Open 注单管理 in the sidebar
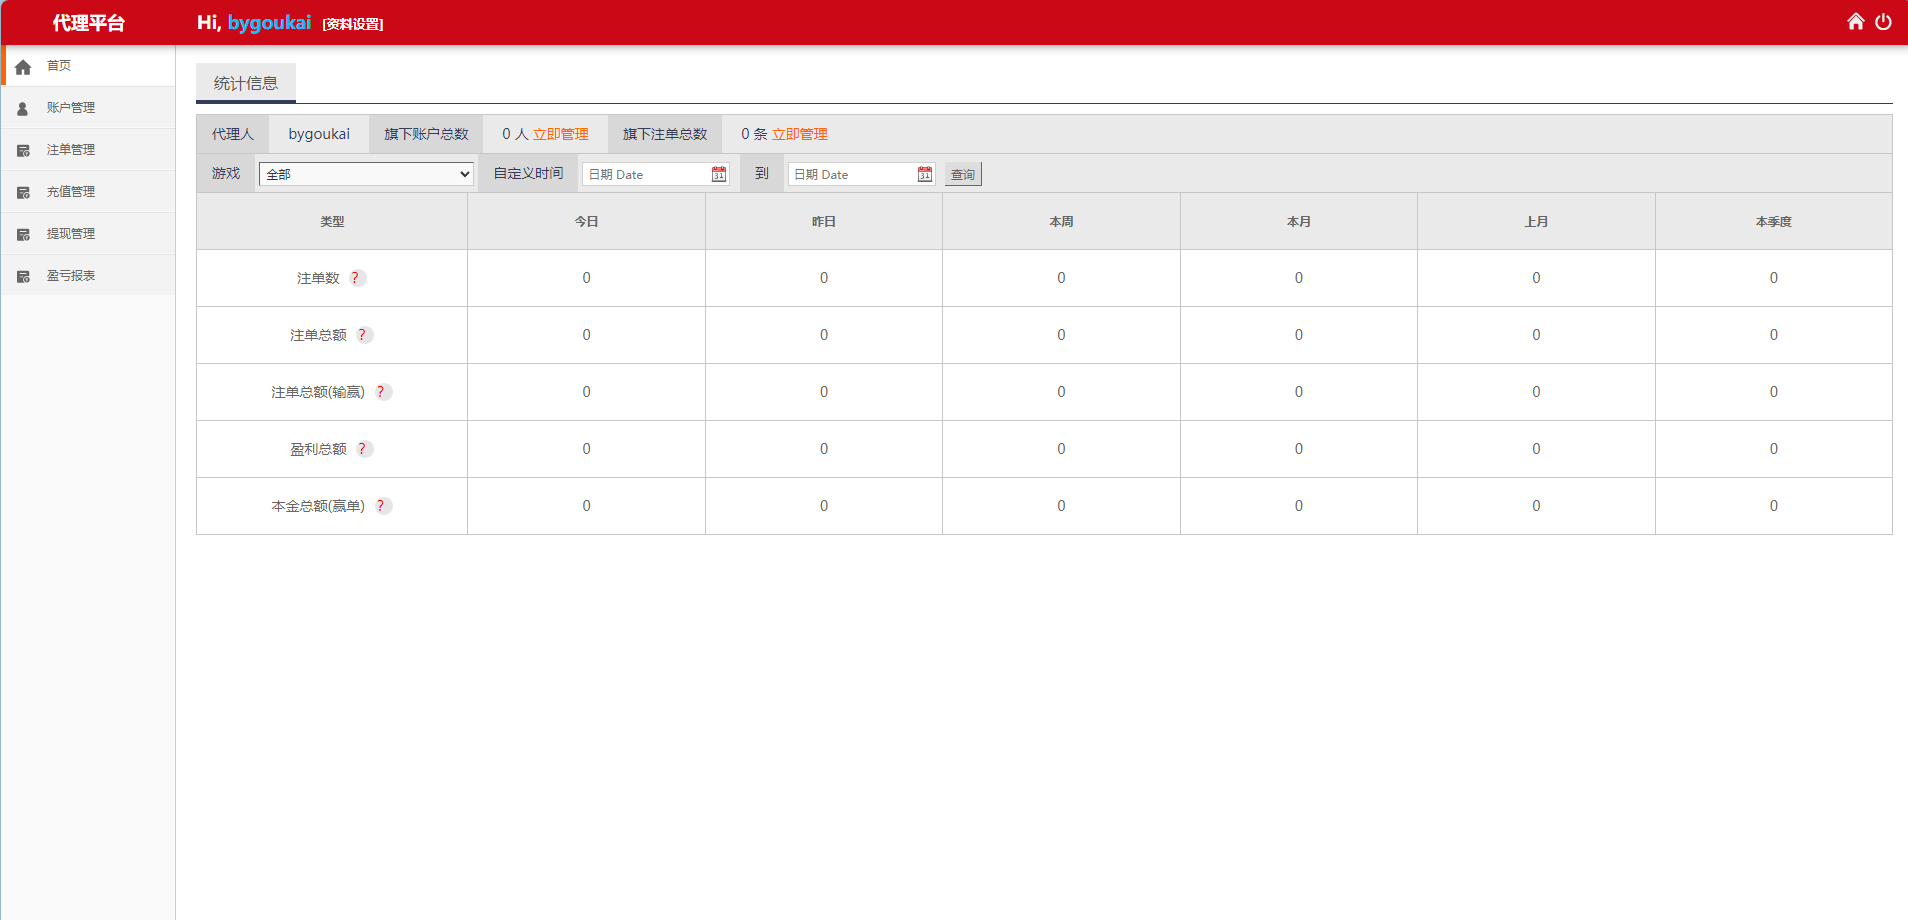Screen dimensions: 1908x920 tap(71, 150)
